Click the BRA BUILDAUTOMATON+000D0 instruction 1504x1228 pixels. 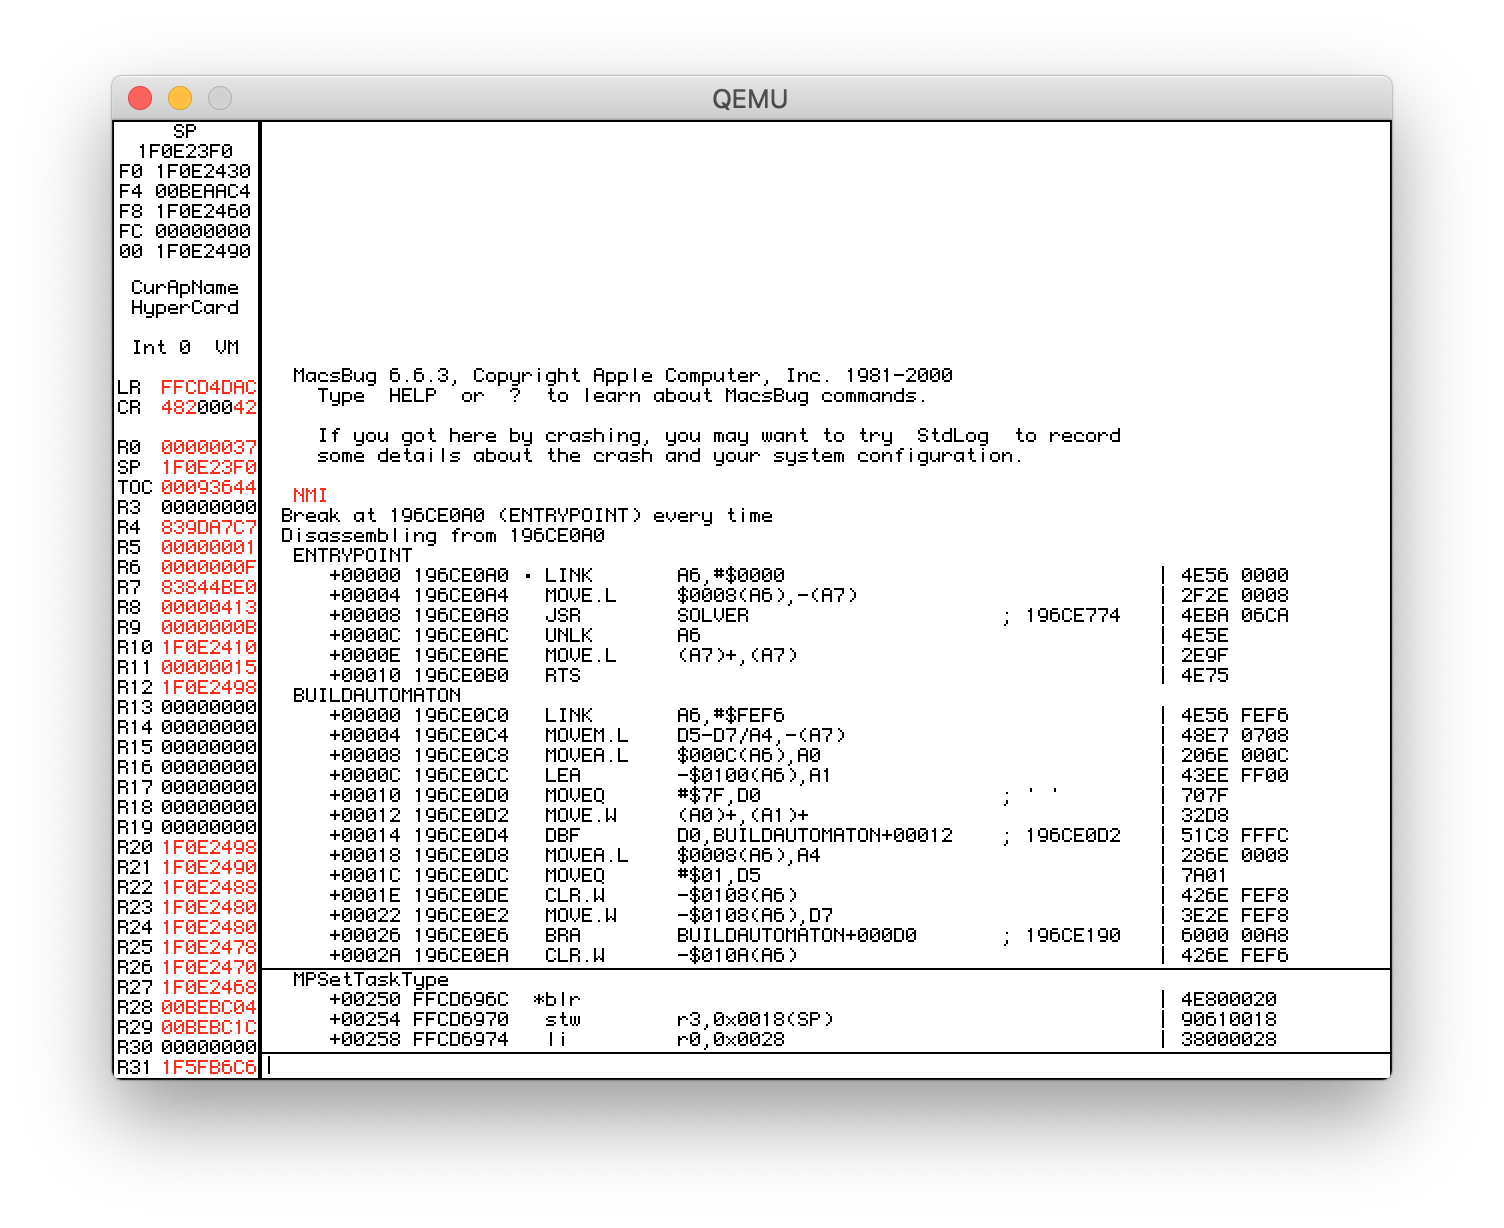(731, 935)
